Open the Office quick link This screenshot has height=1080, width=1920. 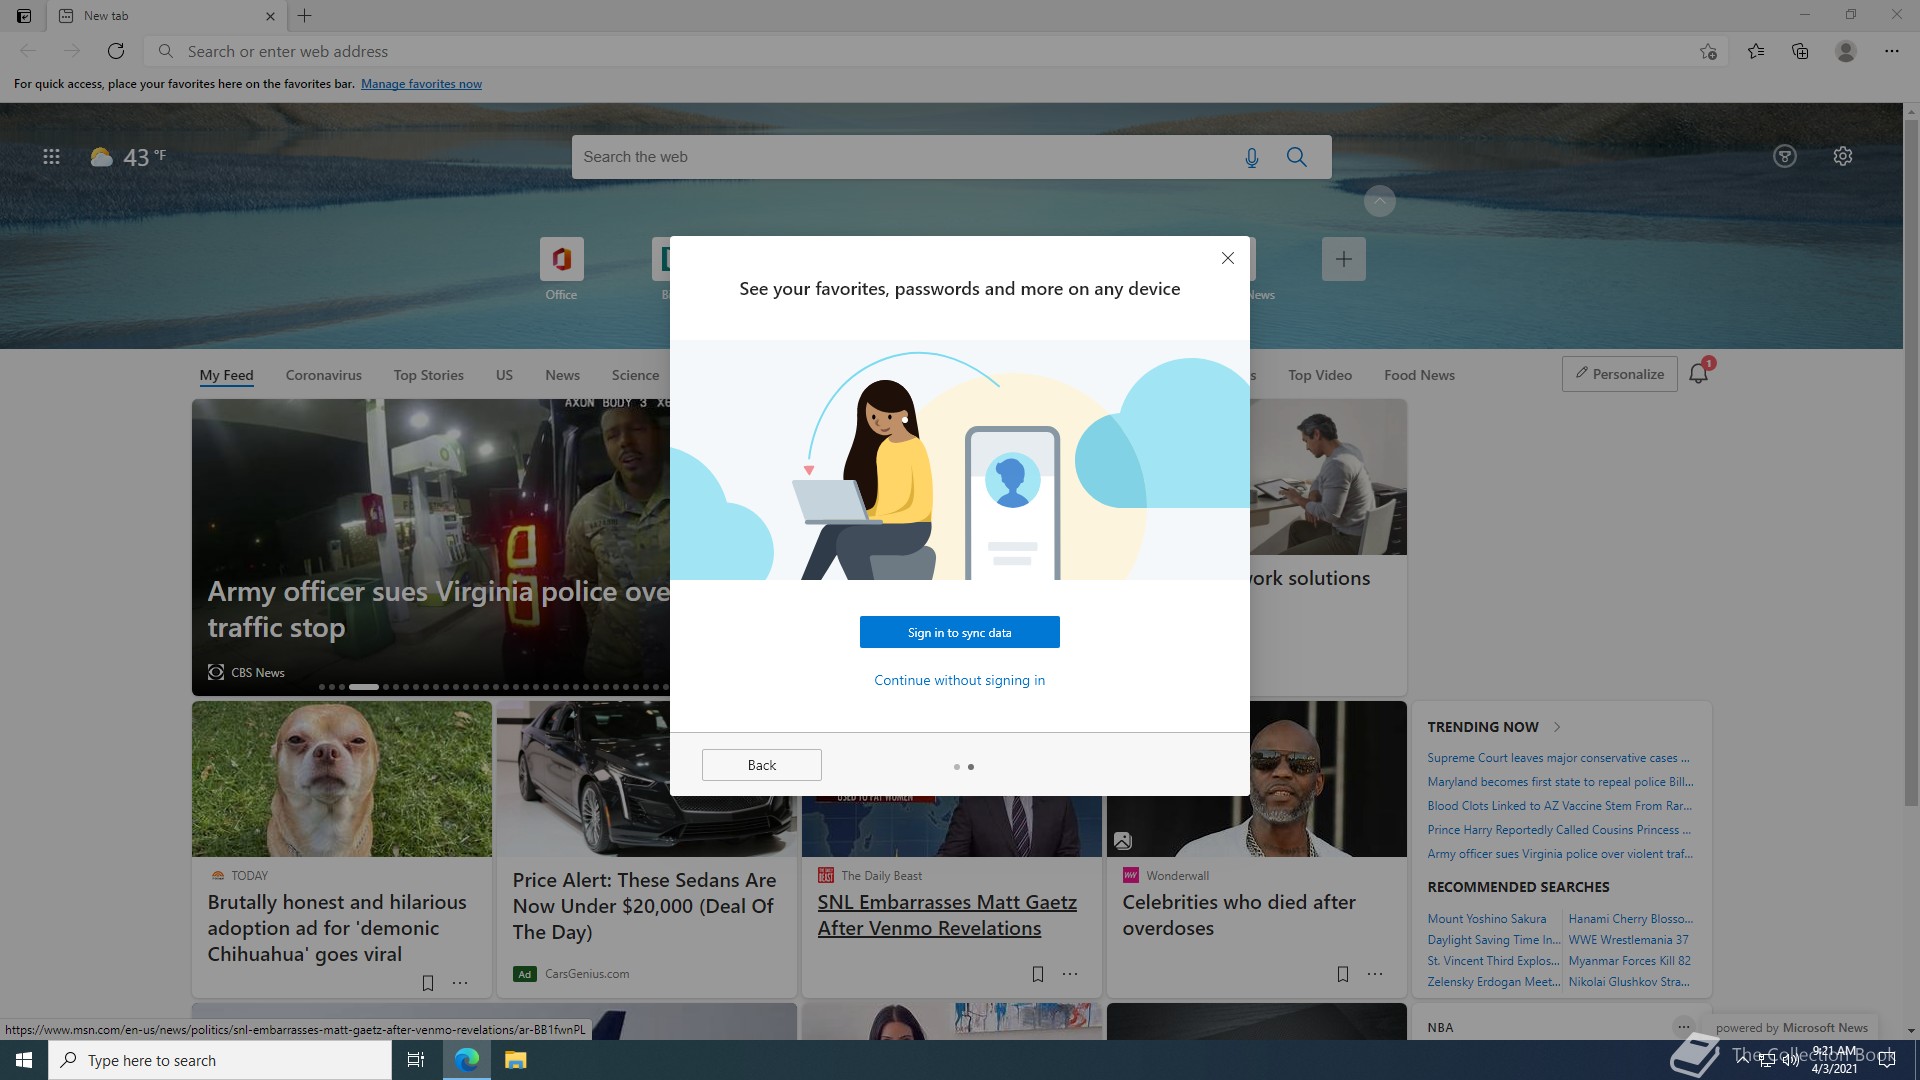(x=561, y=269)
